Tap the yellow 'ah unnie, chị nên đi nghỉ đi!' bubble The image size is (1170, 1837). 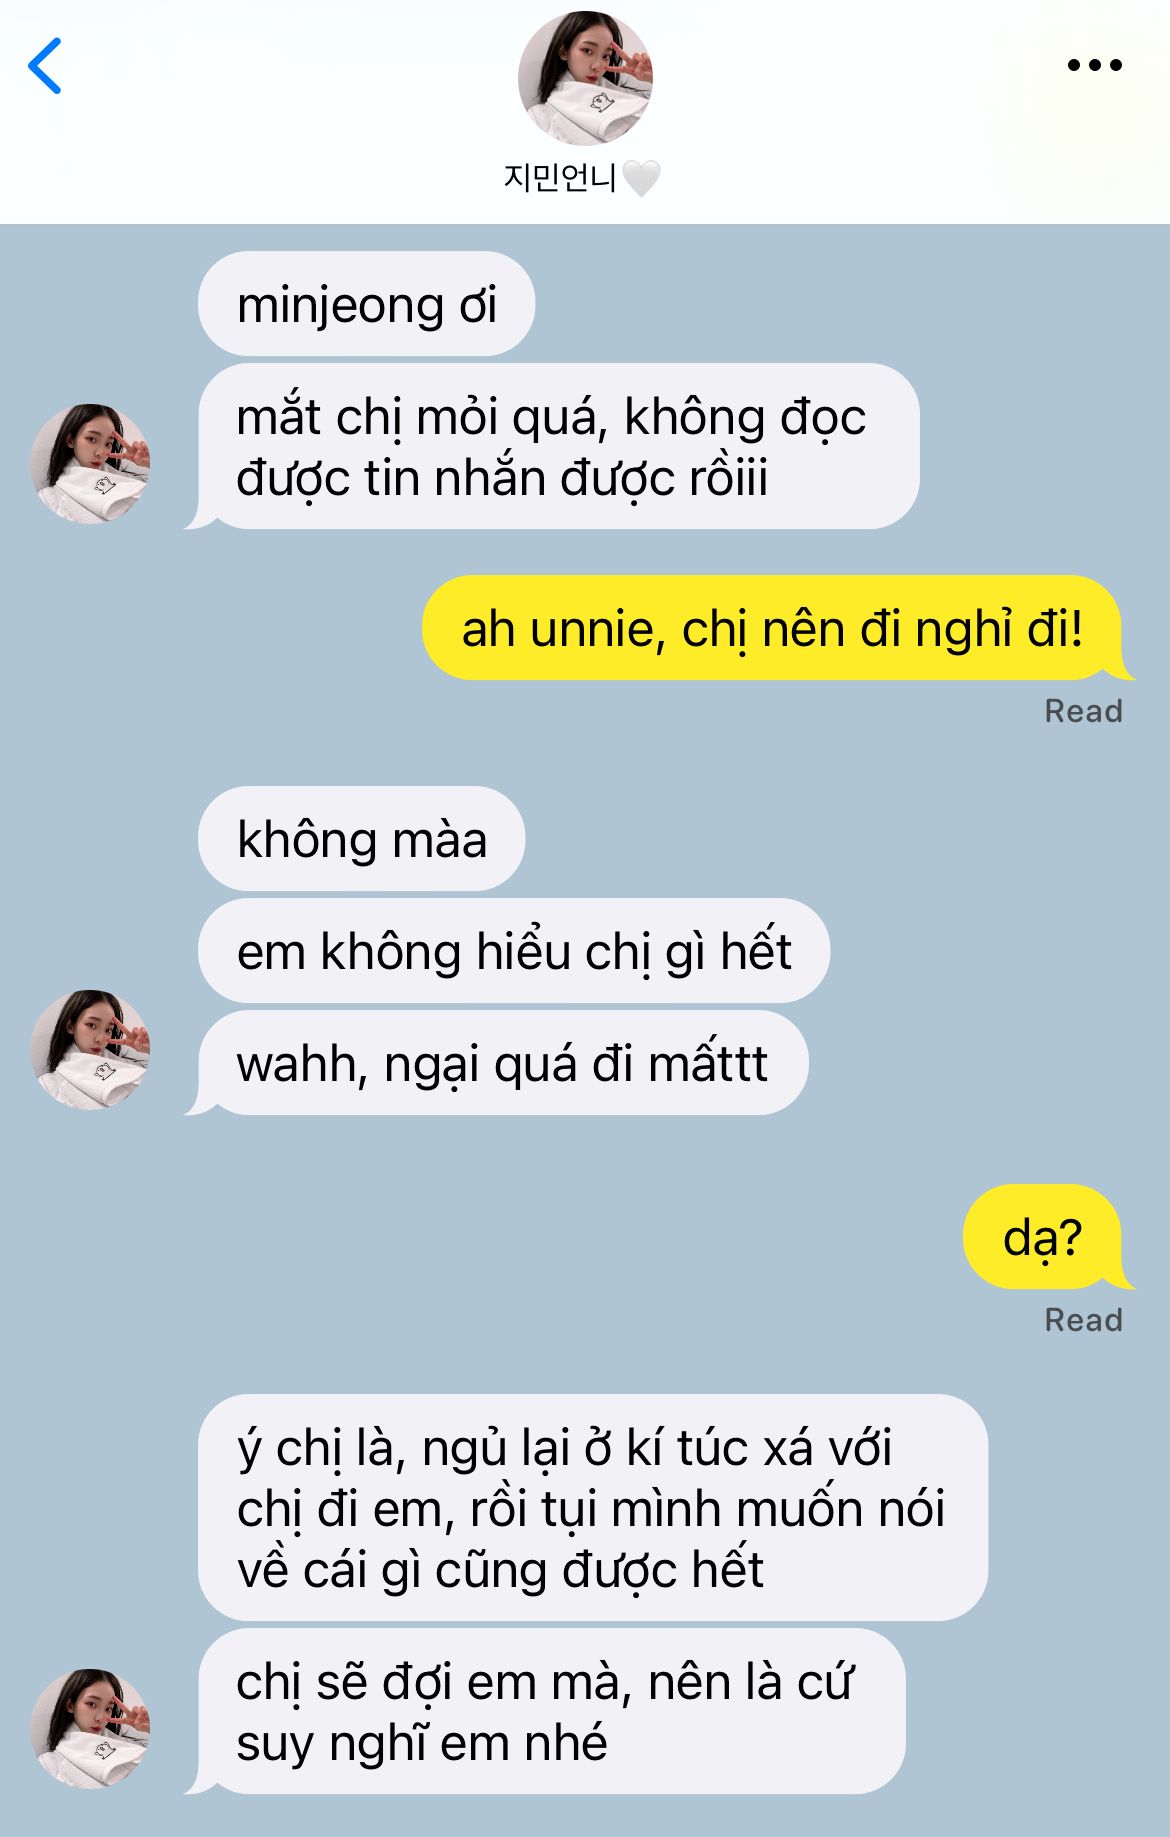tap(775, 628)
